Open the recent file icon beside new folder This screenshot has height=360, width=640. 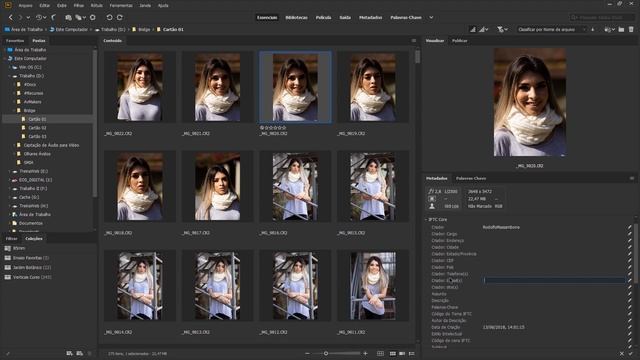coord(608,29)
